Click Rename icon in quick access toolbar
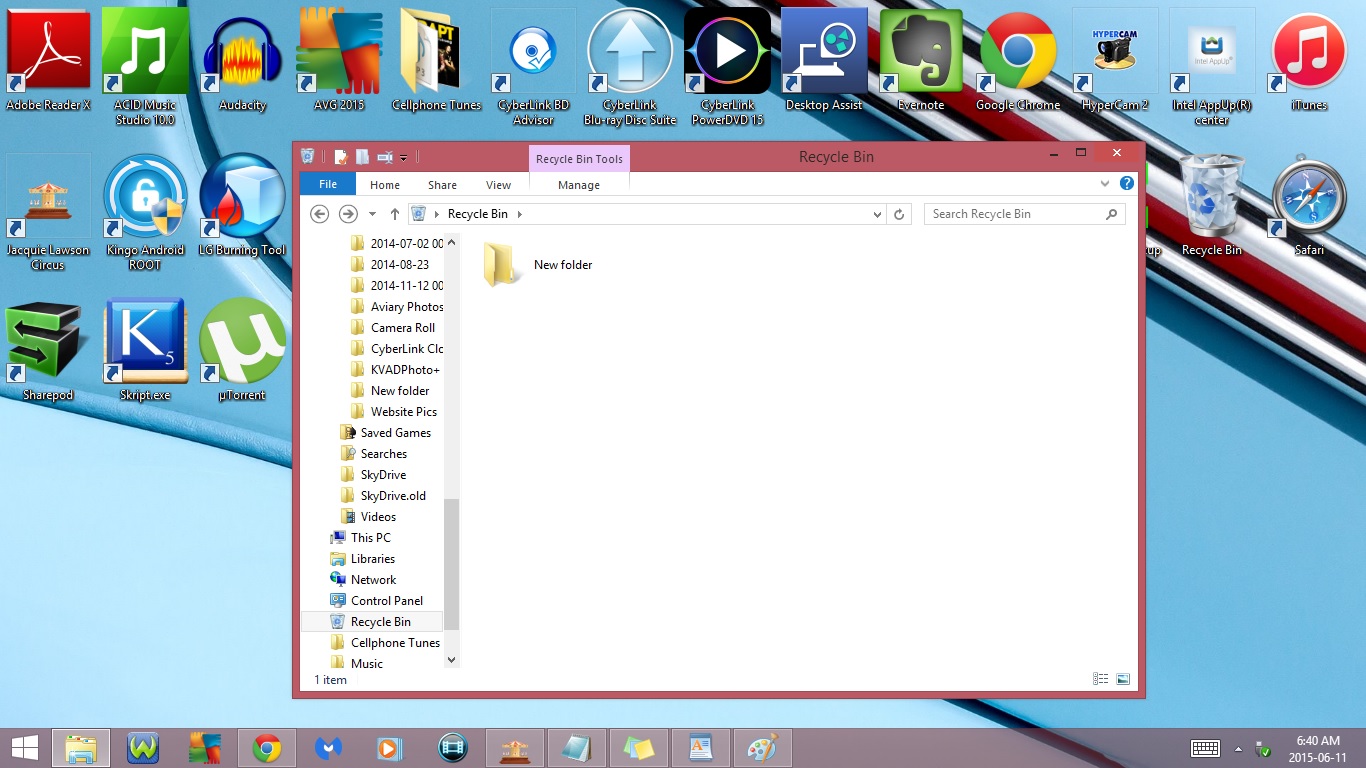Image resolution: width=1366 pixels, height=768 pixels. point(384,157)
